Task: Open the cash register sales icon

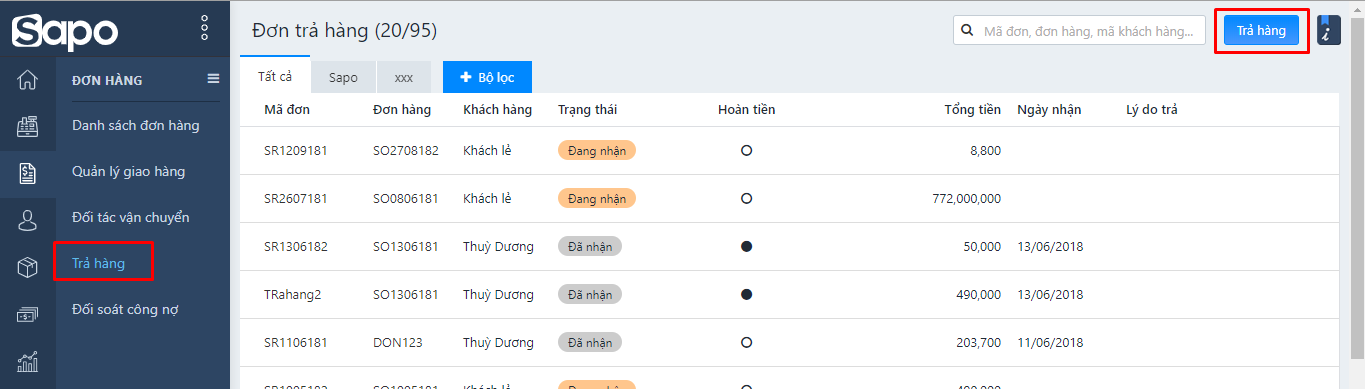Action: pos(28,127)
